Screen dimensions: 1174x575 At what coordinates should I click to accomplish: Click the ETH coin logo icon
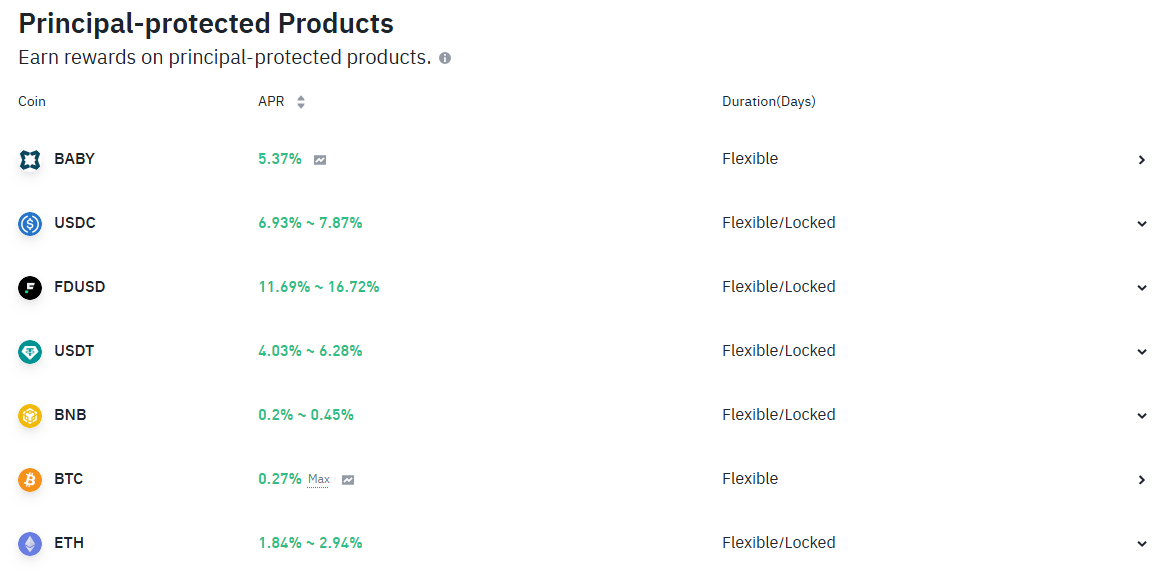(30, 544)
